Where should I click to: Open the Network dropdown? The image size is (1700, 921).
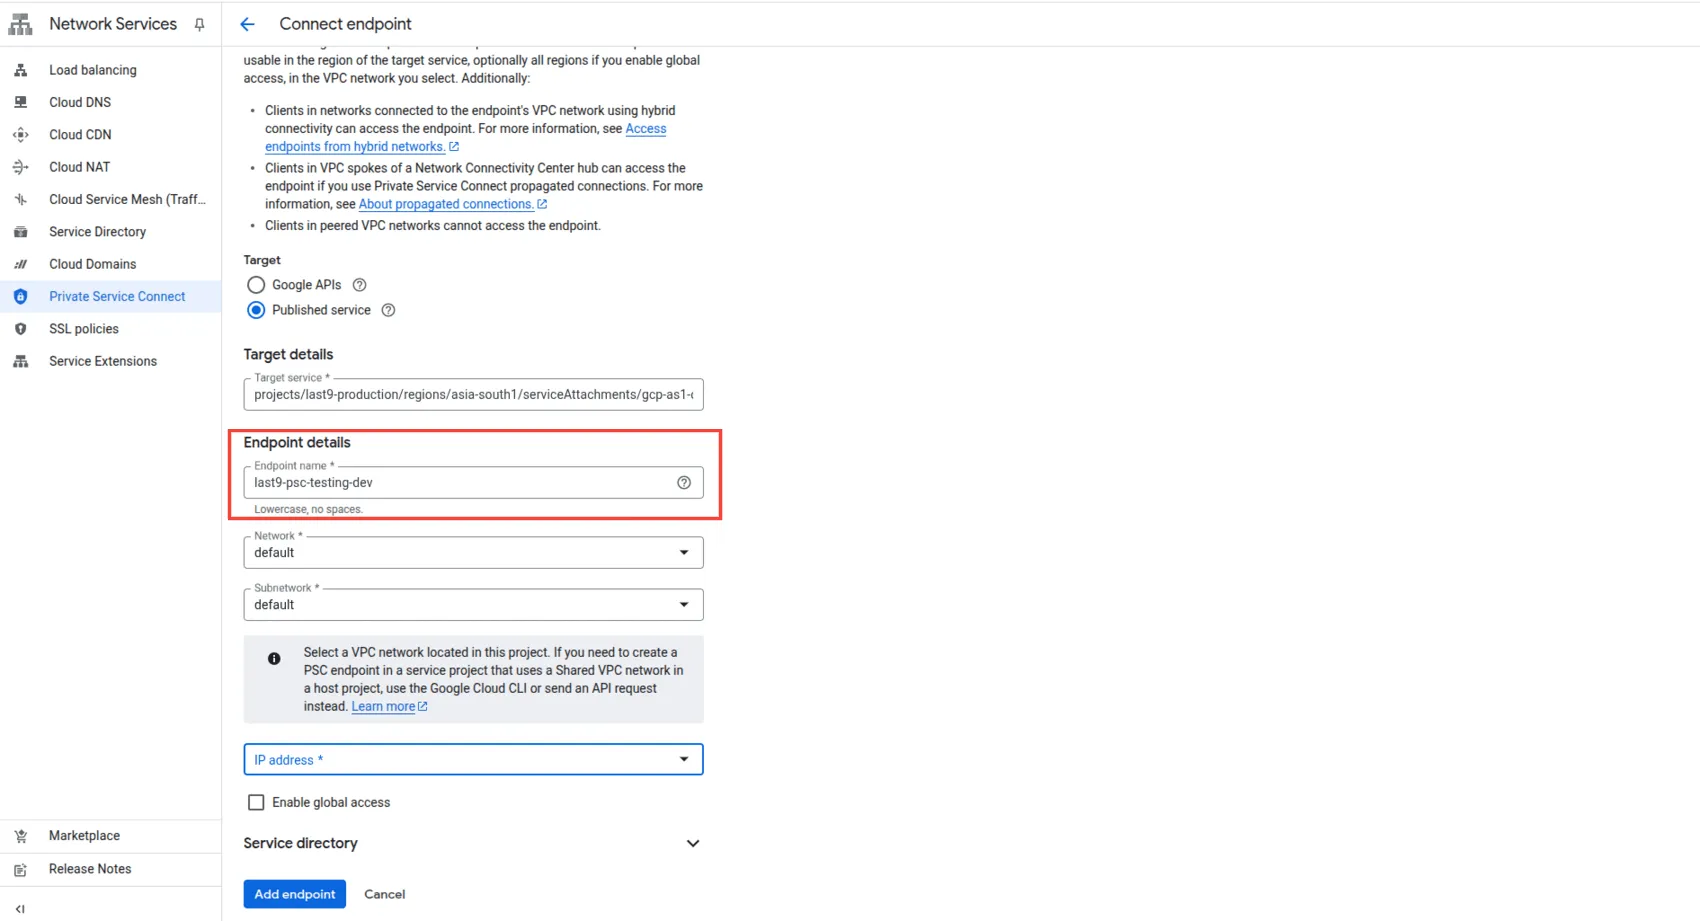[x=473, y=553]
